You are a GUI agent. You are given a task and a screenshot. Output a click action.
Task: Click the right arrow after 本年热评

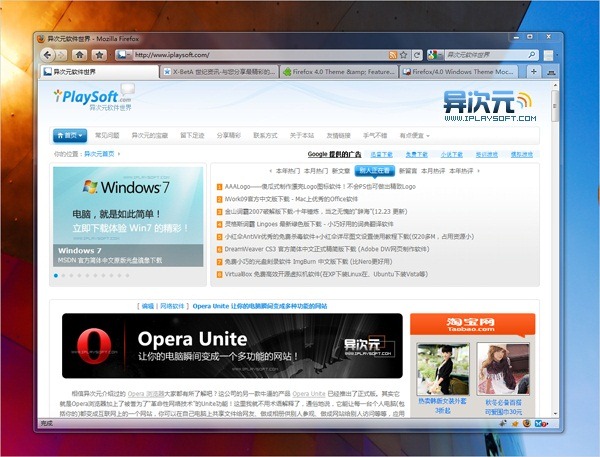coord(479,171)
